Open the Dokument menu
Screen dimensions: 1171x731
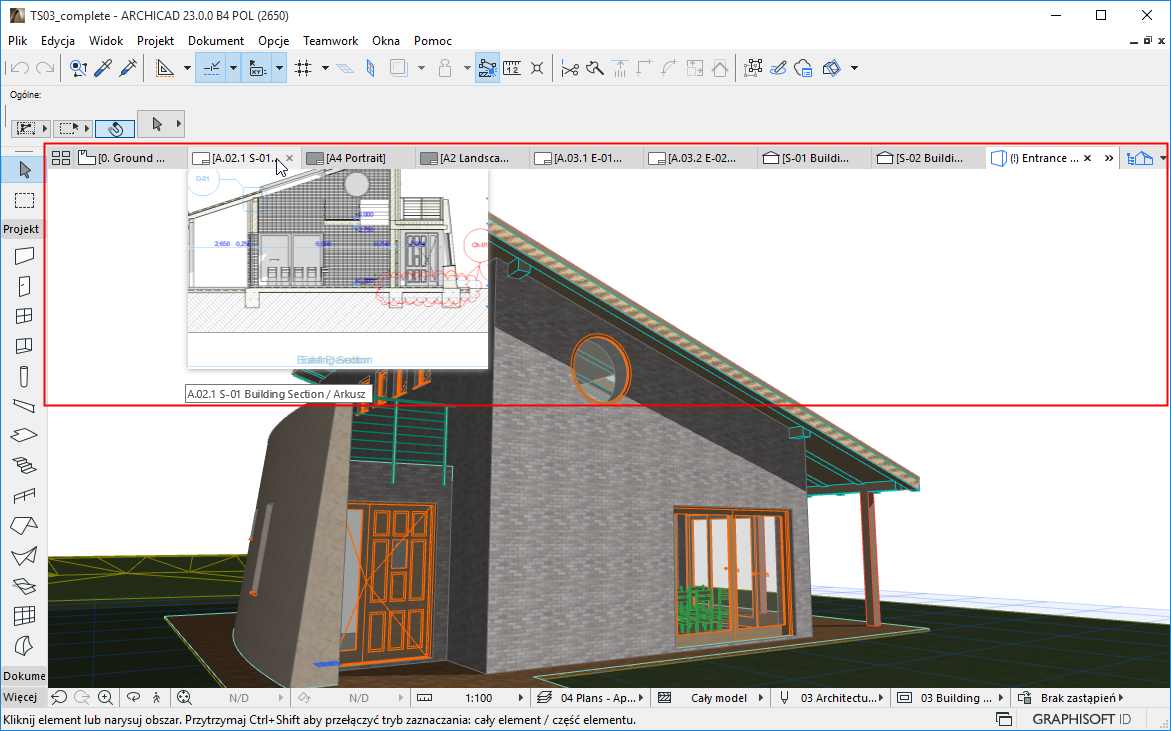click(x=215, y=41)
